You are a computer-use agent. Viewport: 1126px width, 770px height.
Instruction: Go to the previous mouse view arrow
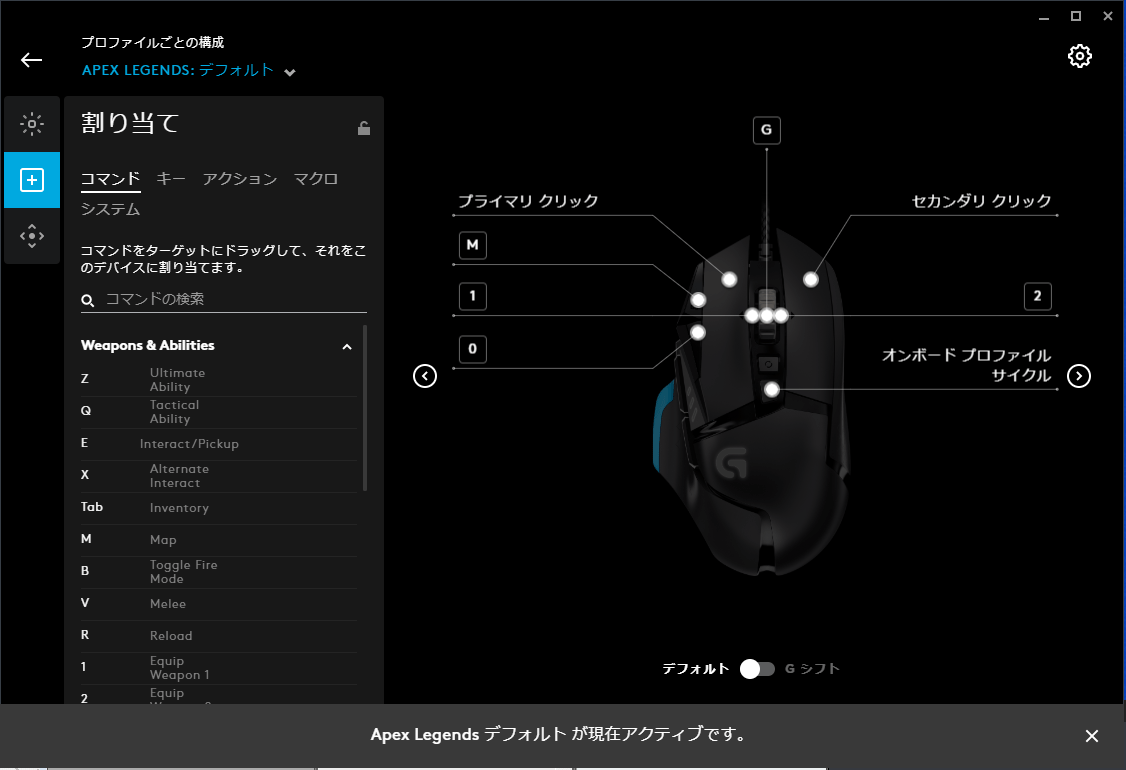[x=425, y=376]
